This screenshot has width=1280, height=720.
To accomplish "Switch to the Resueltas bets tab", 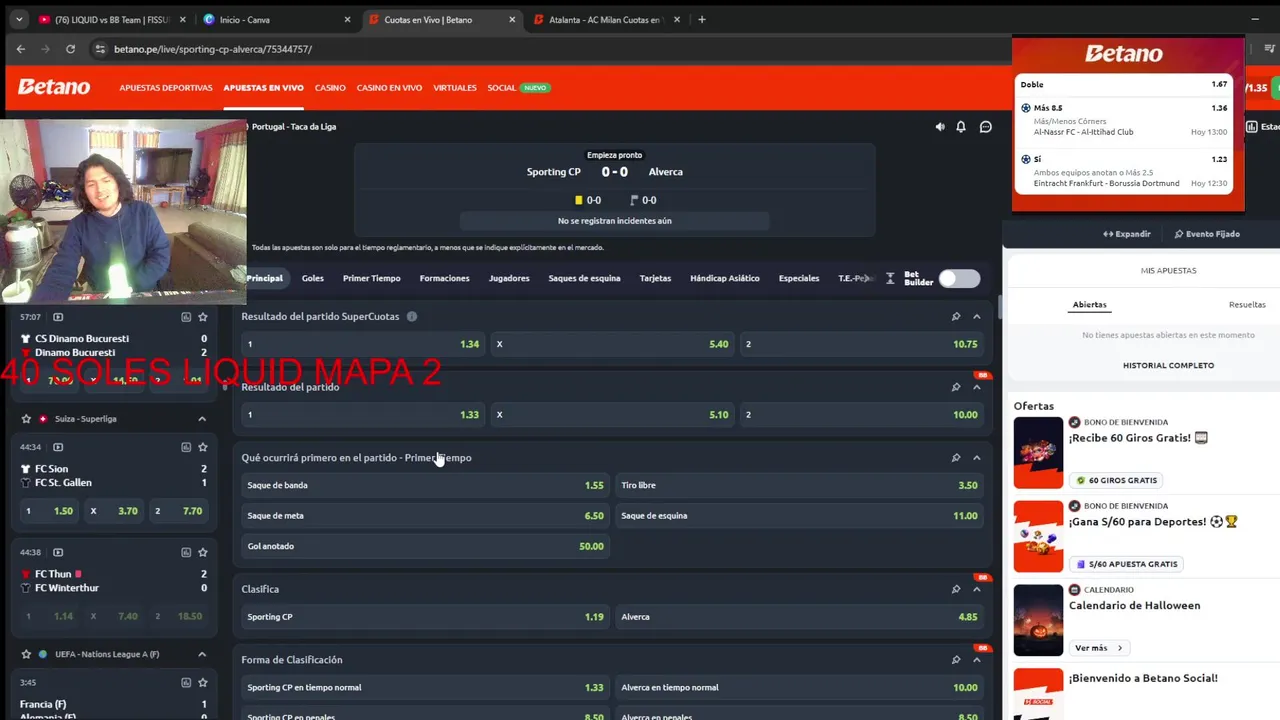I will (1247, 305).
